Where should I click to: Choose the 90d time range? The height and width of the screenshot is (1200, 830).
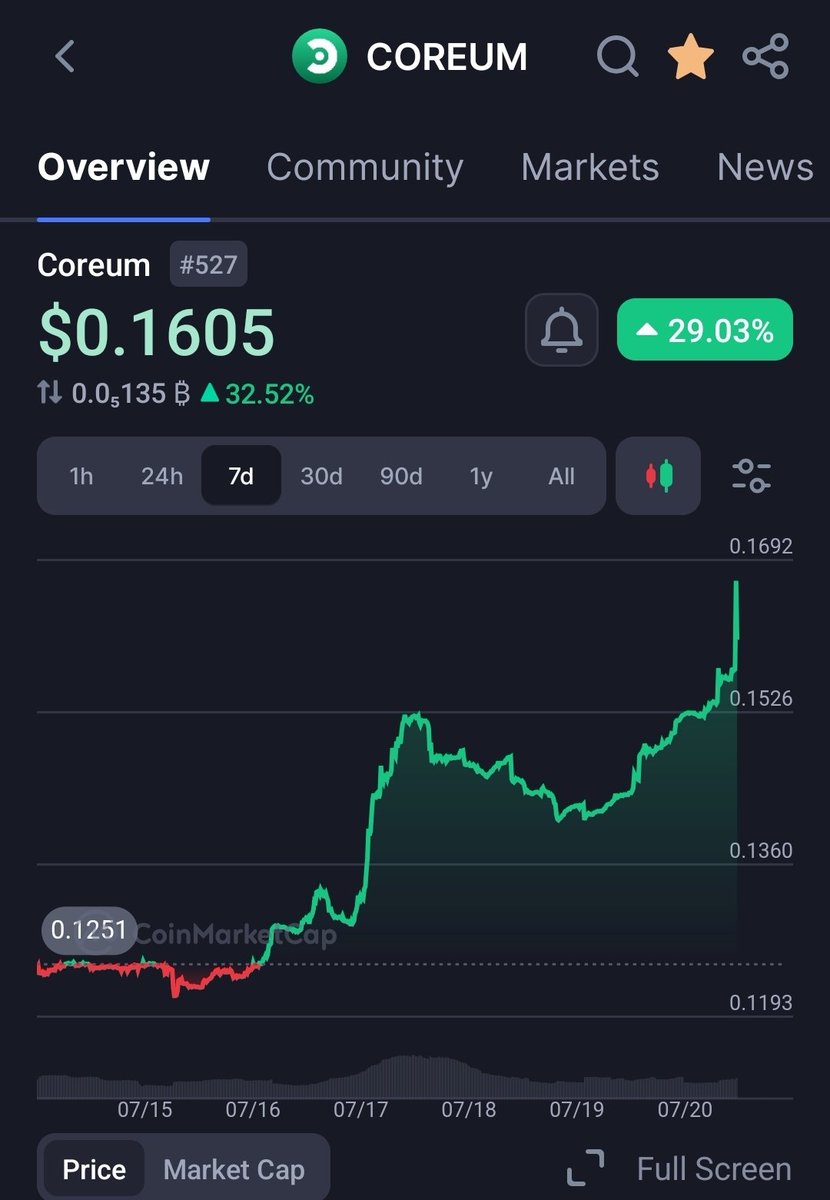pyautogui.click(x=401, y=476)
